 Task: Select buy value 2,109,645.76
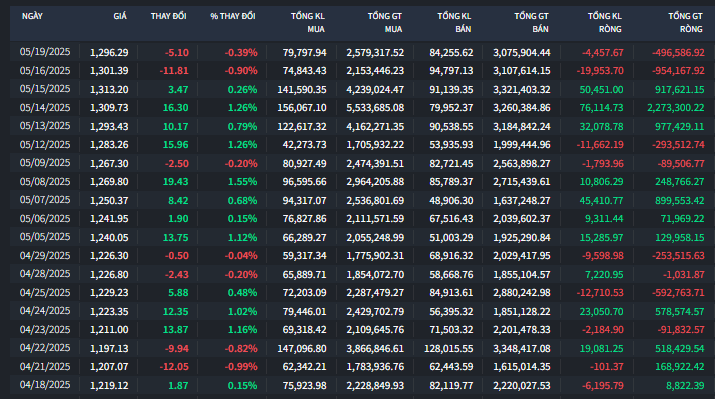pos(375,330)
